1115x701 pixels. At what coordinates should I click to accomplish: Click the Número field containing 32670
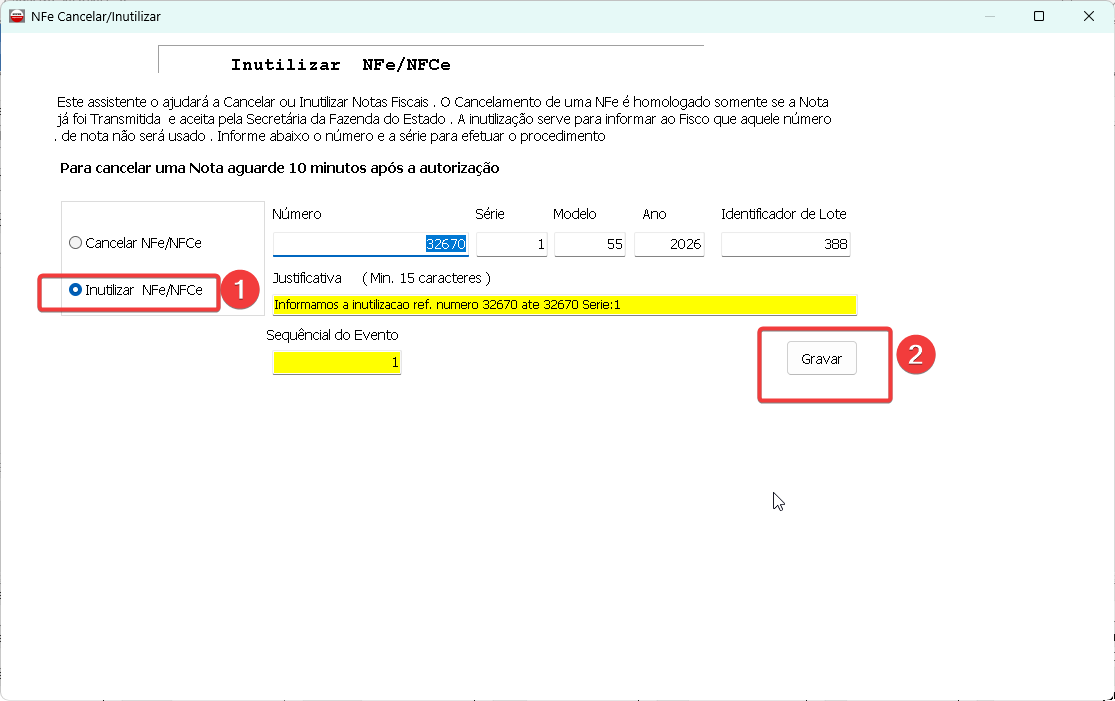[x=371, y=244]
